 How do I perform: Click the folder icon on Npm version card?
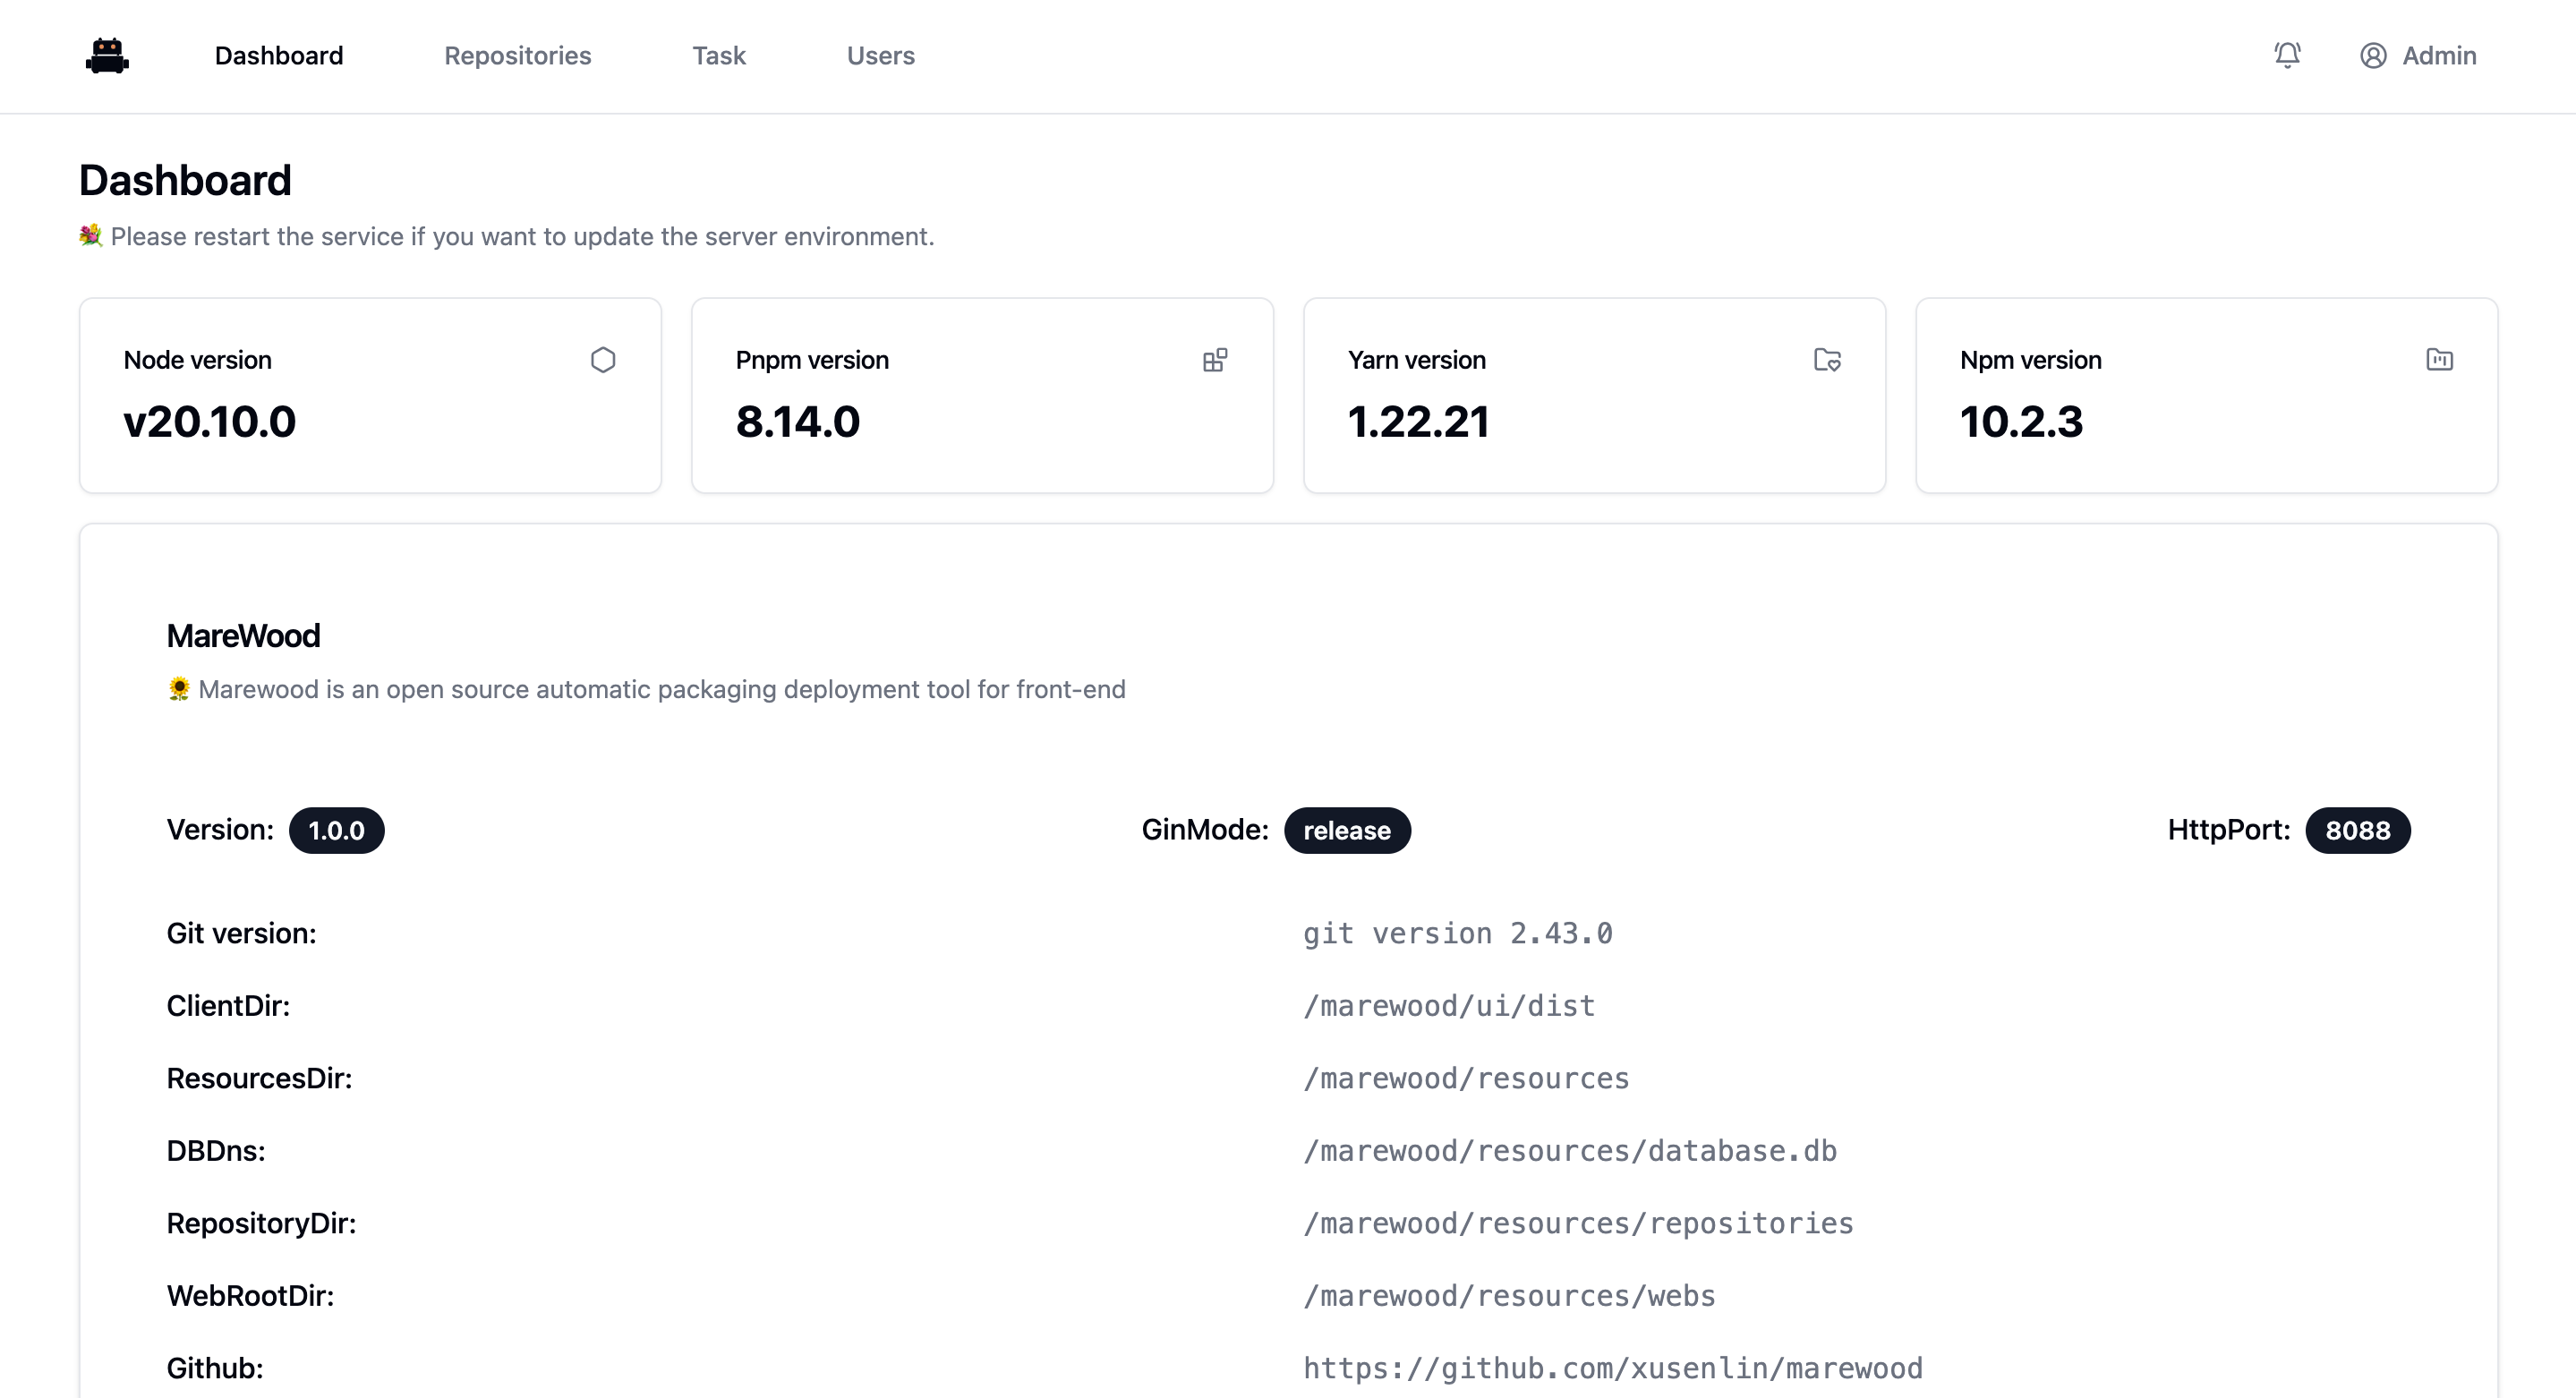click(2439, 360)
